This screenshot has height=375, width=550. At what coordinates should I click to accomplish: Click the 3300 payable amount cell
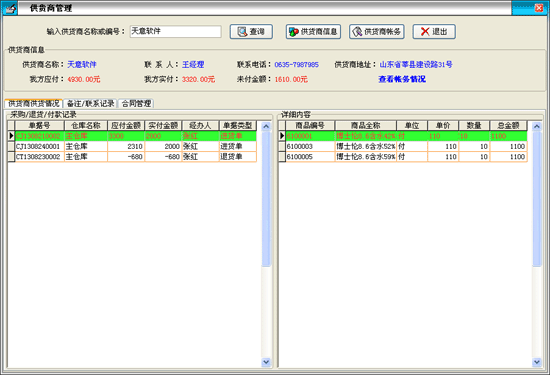pyautogui.click(x=126, y=136)
